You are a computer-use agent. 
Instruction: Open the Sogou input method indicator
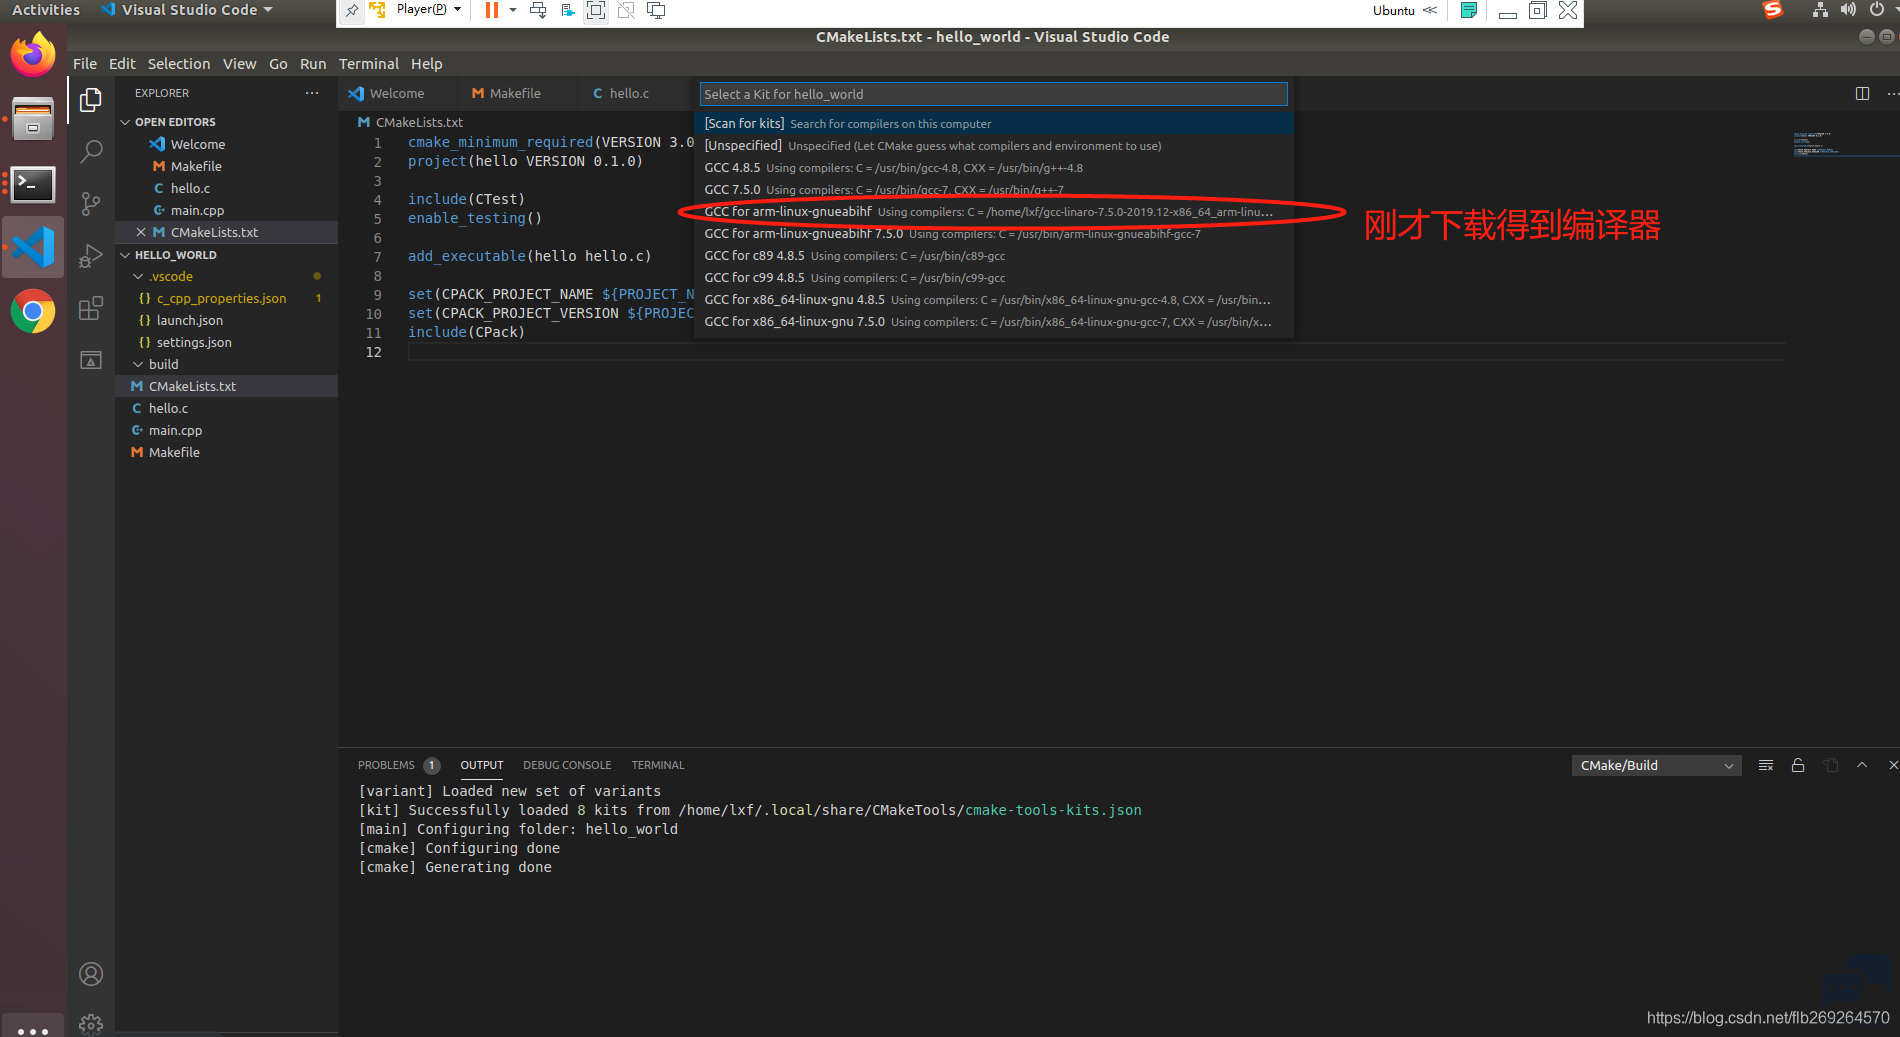pyautogui.click(x=1773, y=10)
